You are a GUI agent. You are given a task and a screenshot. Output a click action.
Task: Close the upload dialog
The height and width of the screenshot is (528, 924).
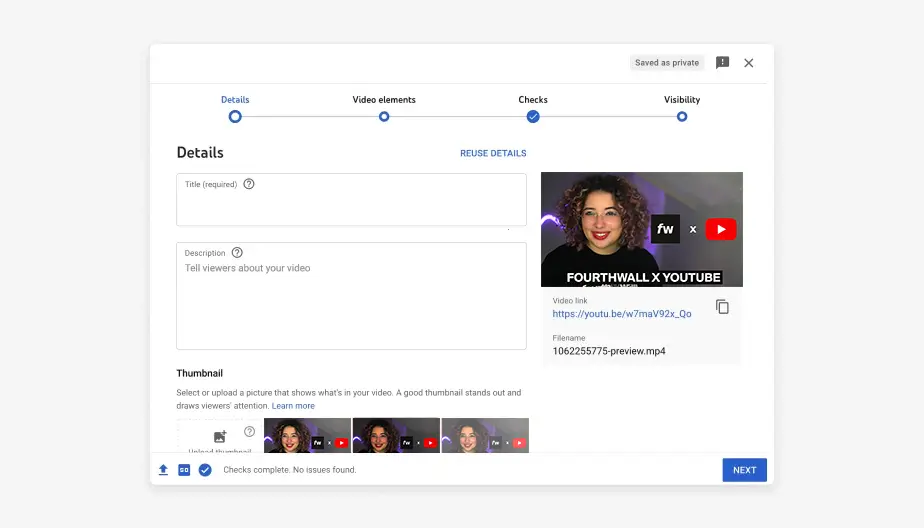tap(749, 63)
